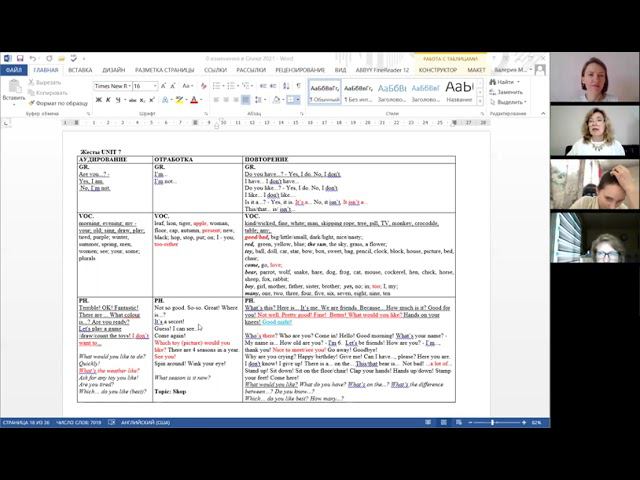This screenshot has width=640, height=480.
Task: Toggle Show paragraph marks (¶)
Action: pyautogui.click(x=298, y=86)
